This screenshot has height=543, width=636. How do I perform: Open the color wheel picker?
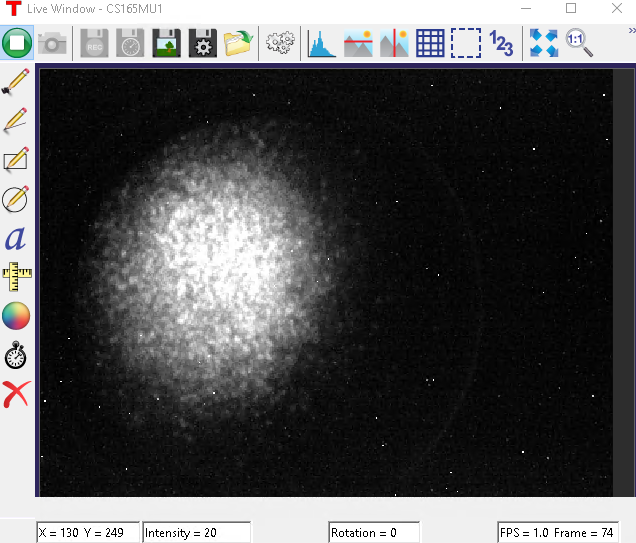pos(16,316)
